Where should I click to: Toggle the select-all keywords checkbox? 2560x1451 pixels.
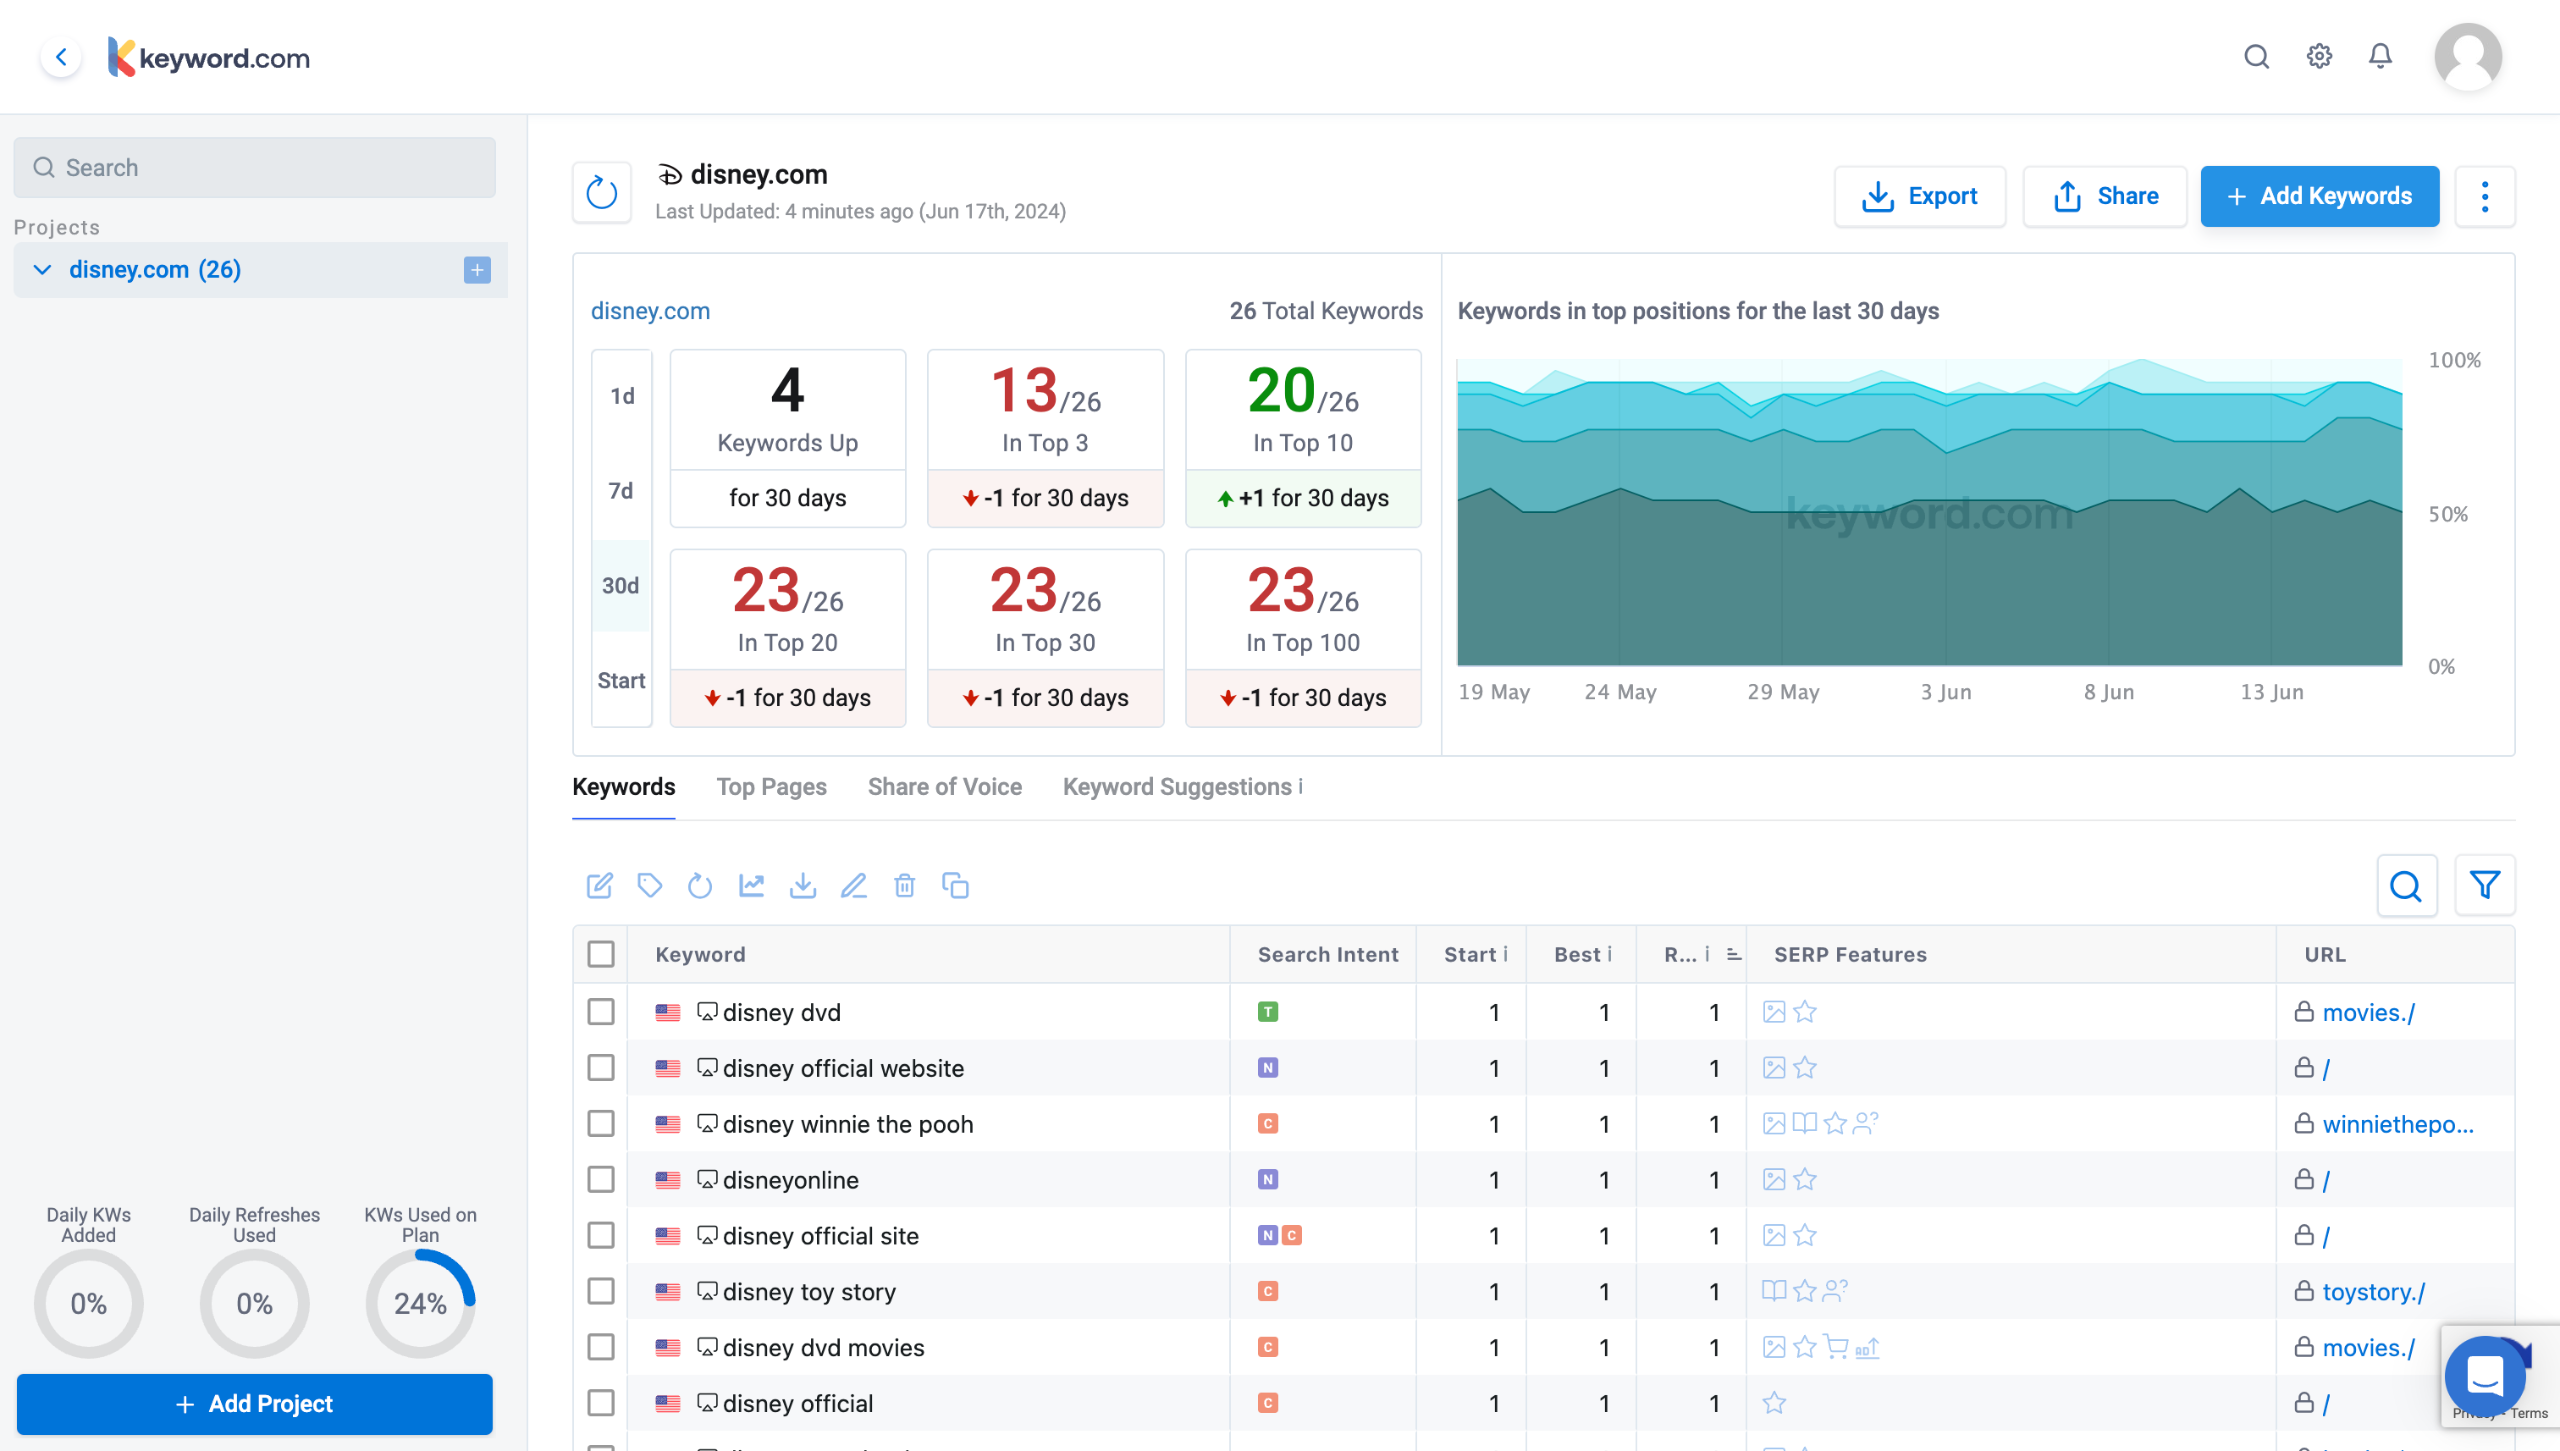[601, 954]
